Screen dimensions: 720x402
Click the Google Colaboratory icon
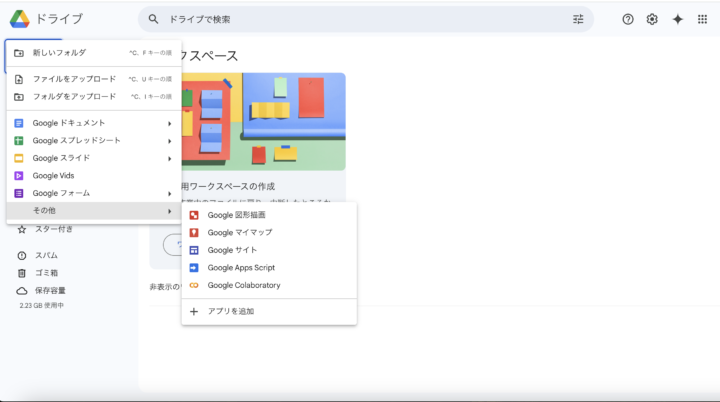(x=194, y=285)
